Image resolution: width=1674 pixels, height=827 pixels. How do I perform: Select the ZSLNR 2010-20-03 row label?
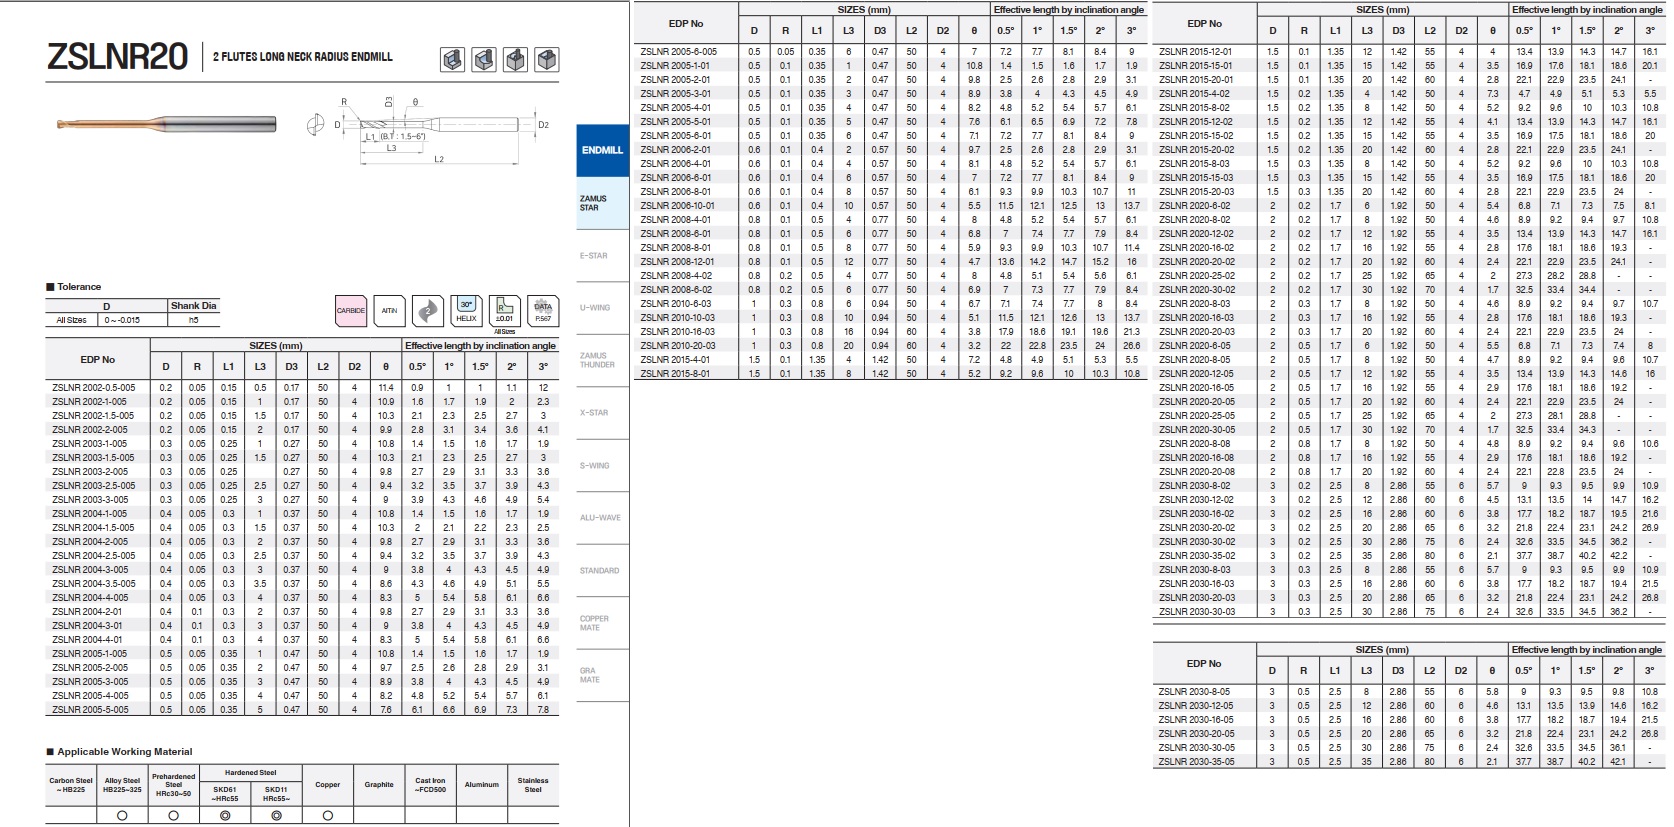point(677,346)
